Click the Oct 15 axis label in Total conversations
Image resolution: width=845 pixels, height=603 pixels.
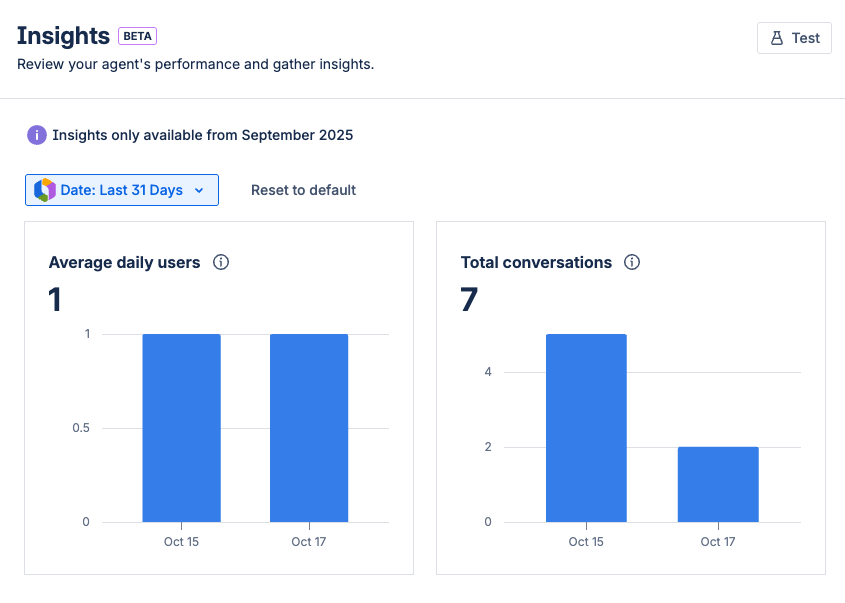click(585, 541)
